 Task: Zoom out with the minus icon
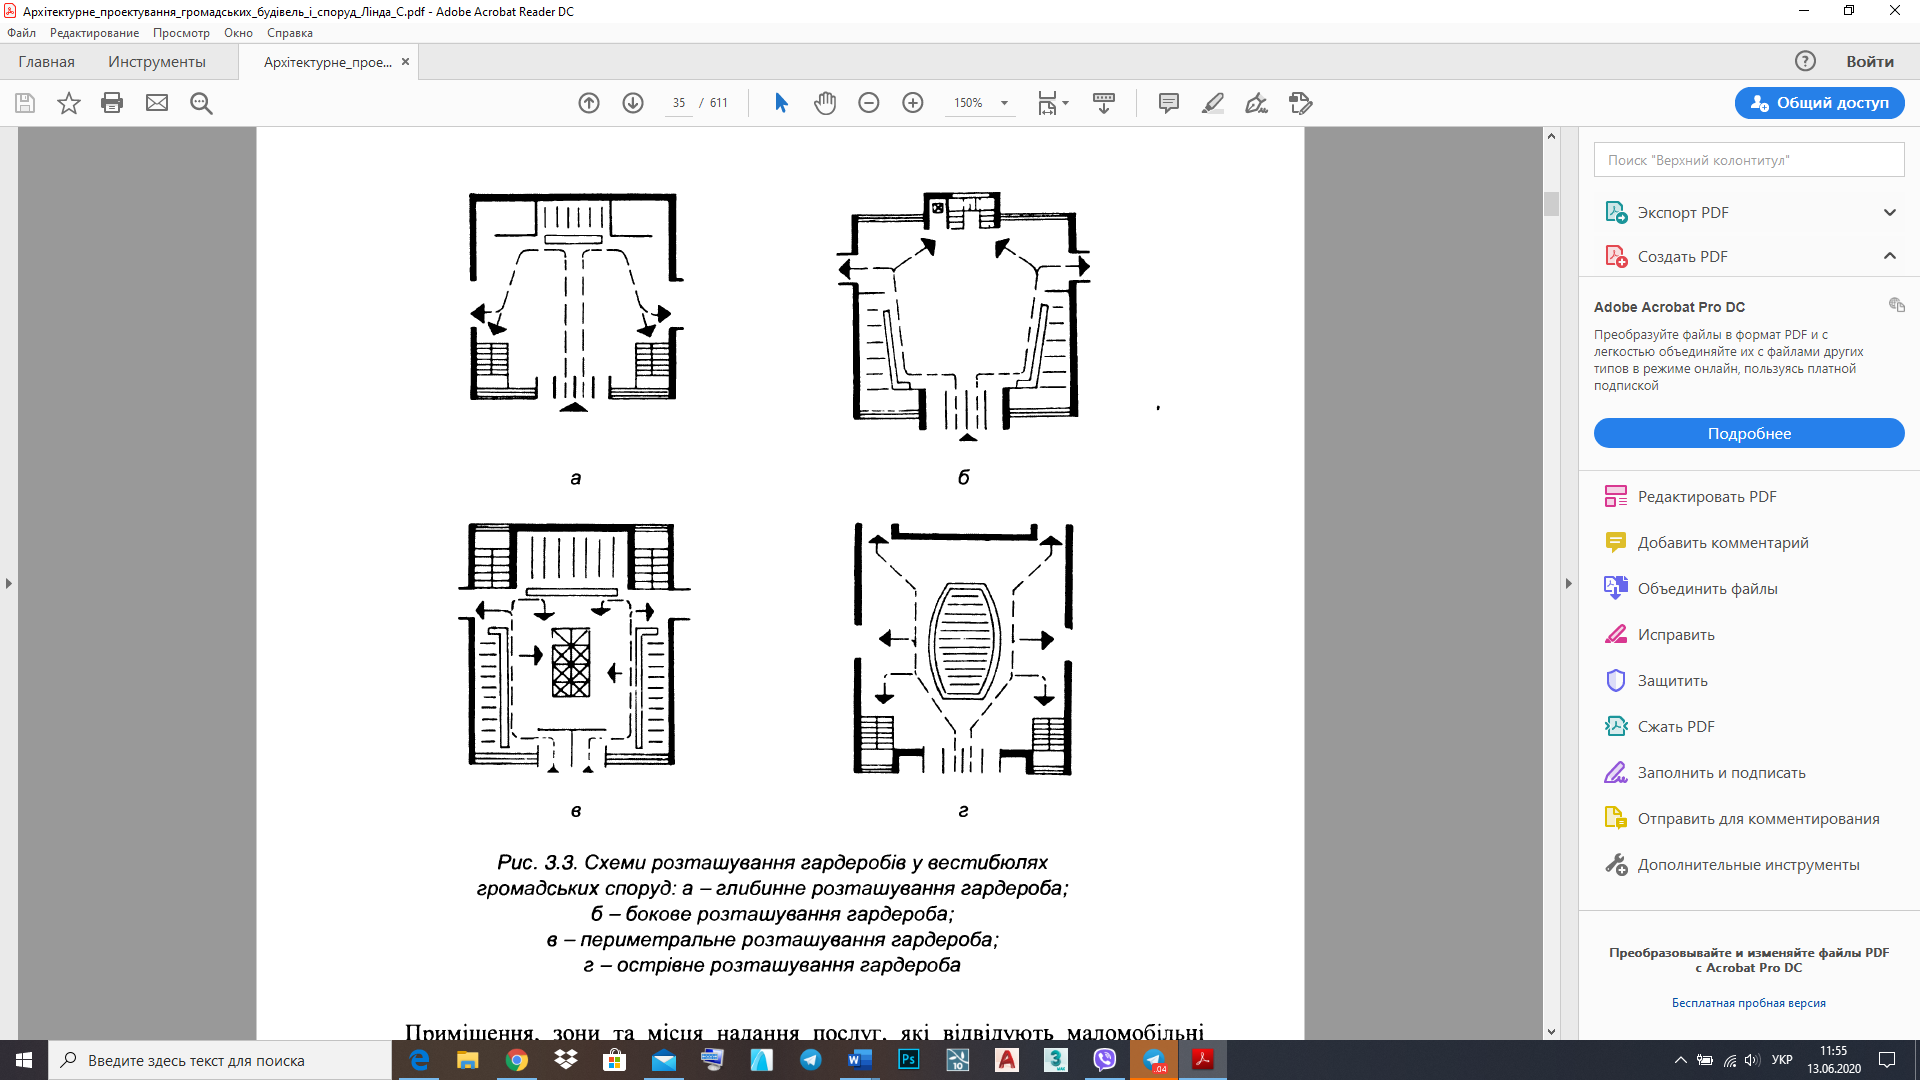point(869,103)
